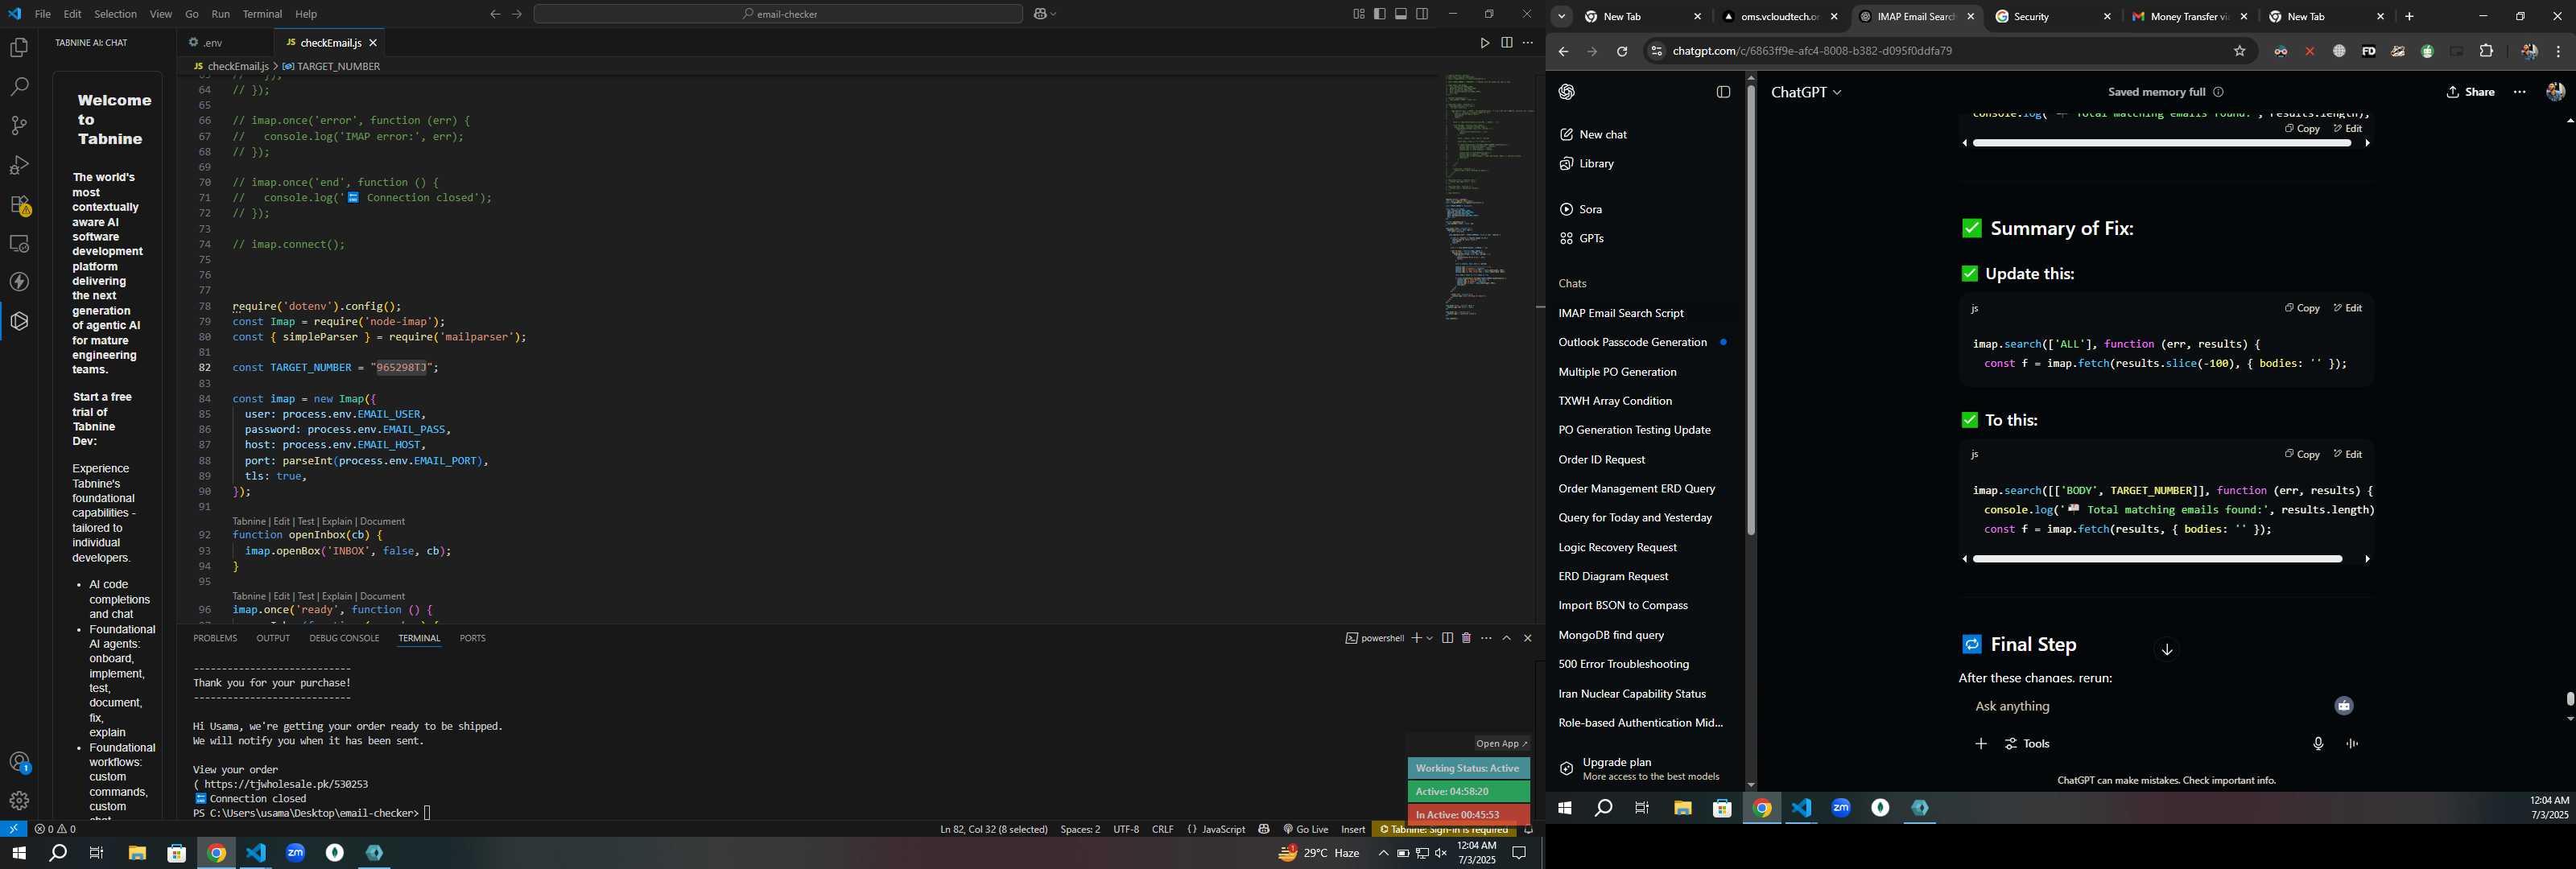Open the Terminal menu in VS Code
The width and height of the screenshot is (2576, 869).
[262, 14]
